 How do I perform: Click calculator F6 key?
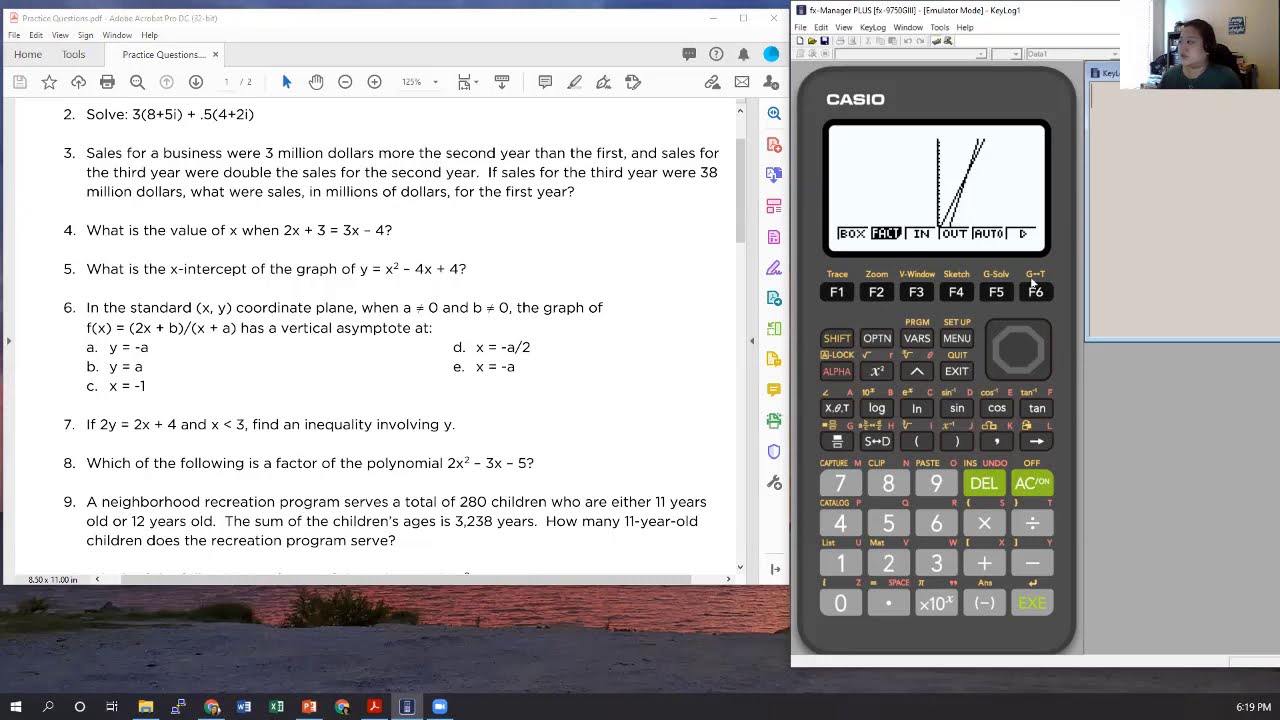tap(1036, 292)
